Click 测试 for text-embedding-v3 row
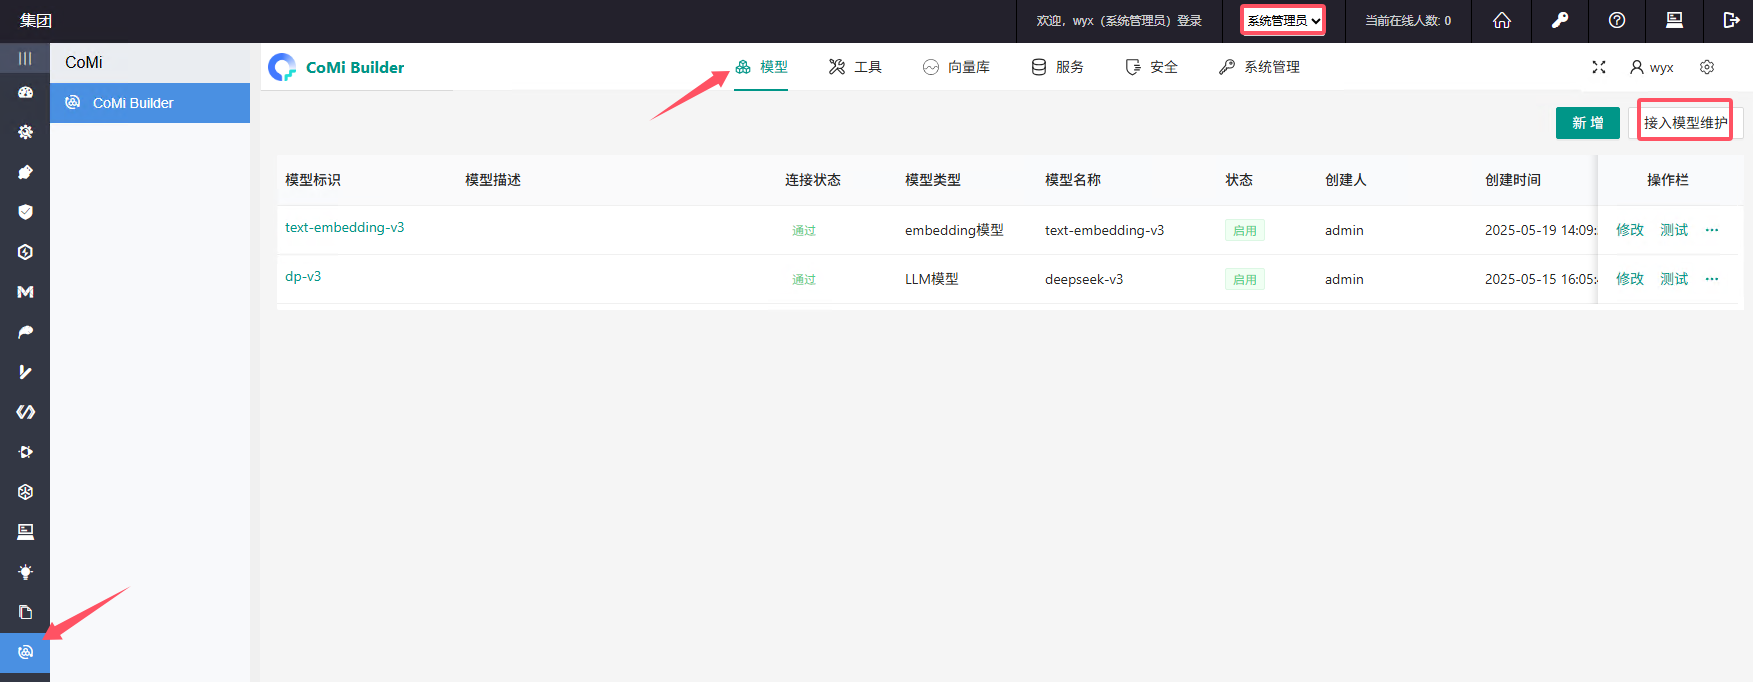The width and height of the screenshot is (1753, 682). 1674,230
